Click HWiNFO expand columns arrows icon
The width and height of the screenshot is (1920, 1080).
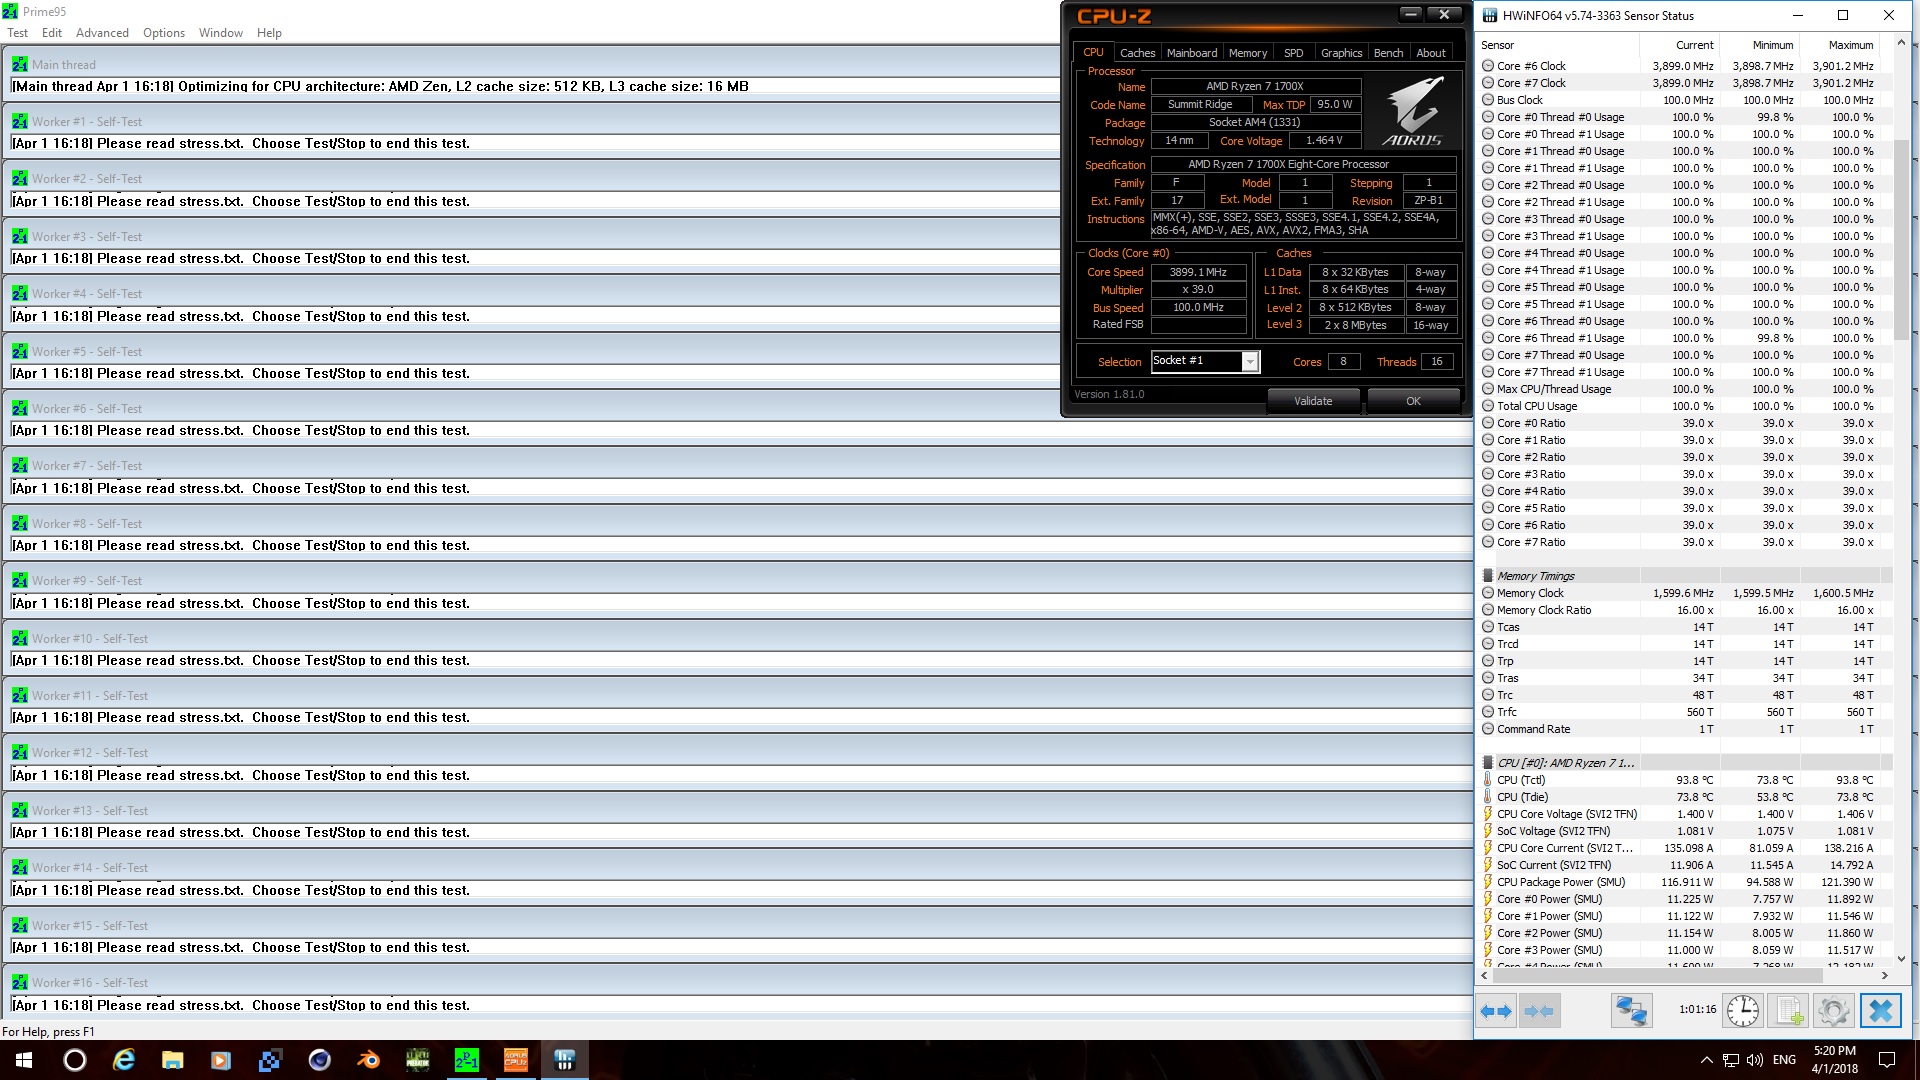1496,1011
